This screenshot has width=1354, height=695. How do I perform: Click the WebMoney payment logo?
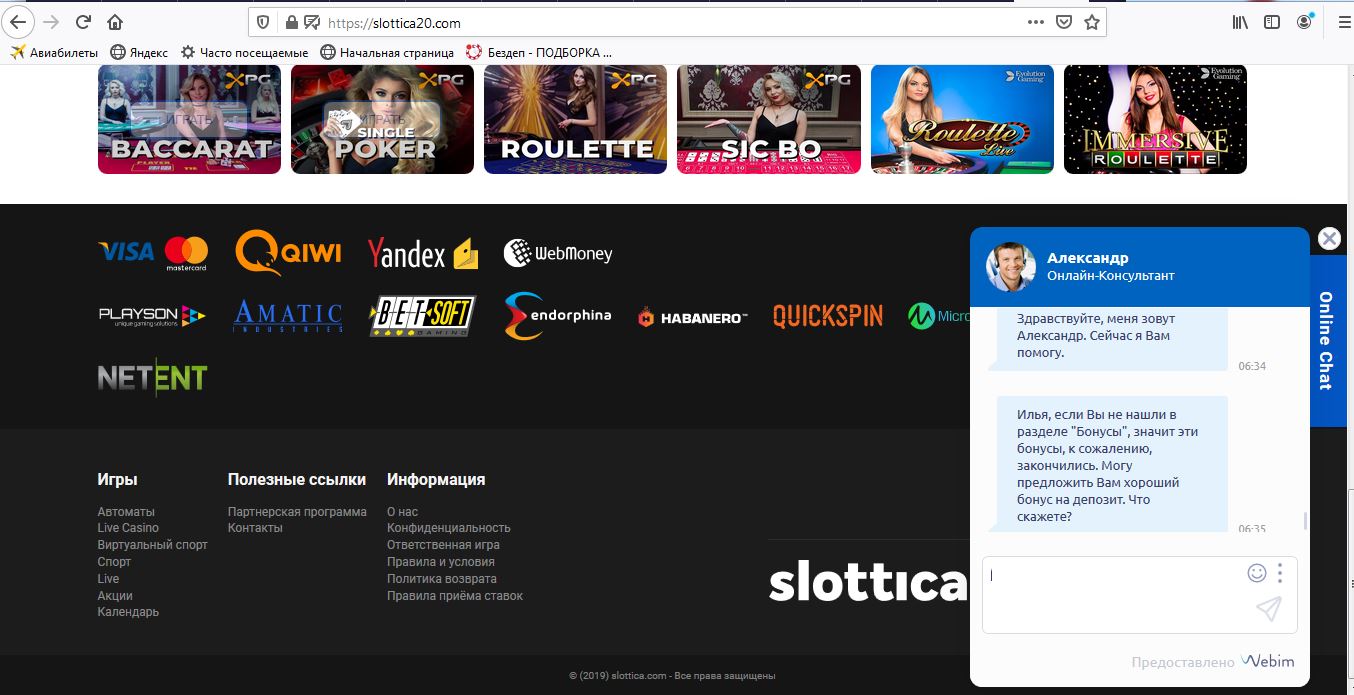pyautogui.click(x=558, y=253)
